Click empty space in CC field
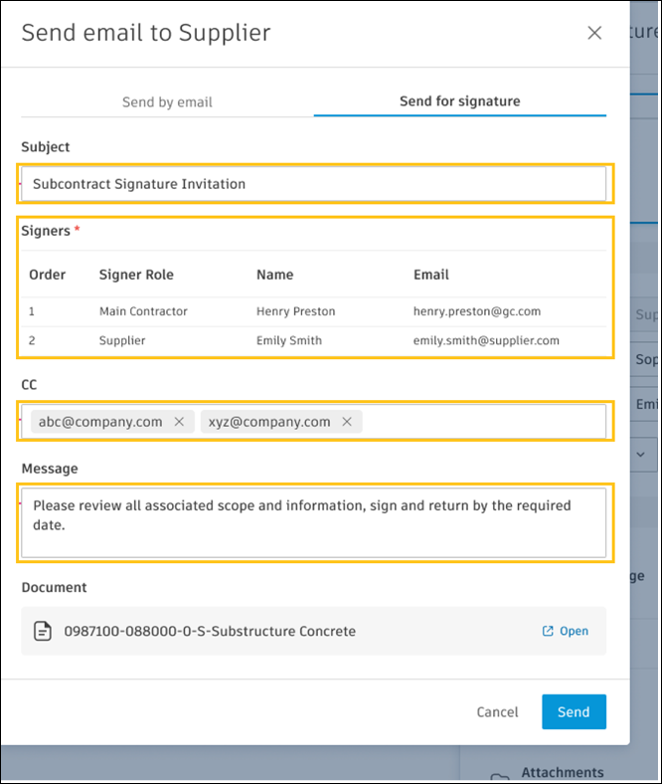 [480, 422]
